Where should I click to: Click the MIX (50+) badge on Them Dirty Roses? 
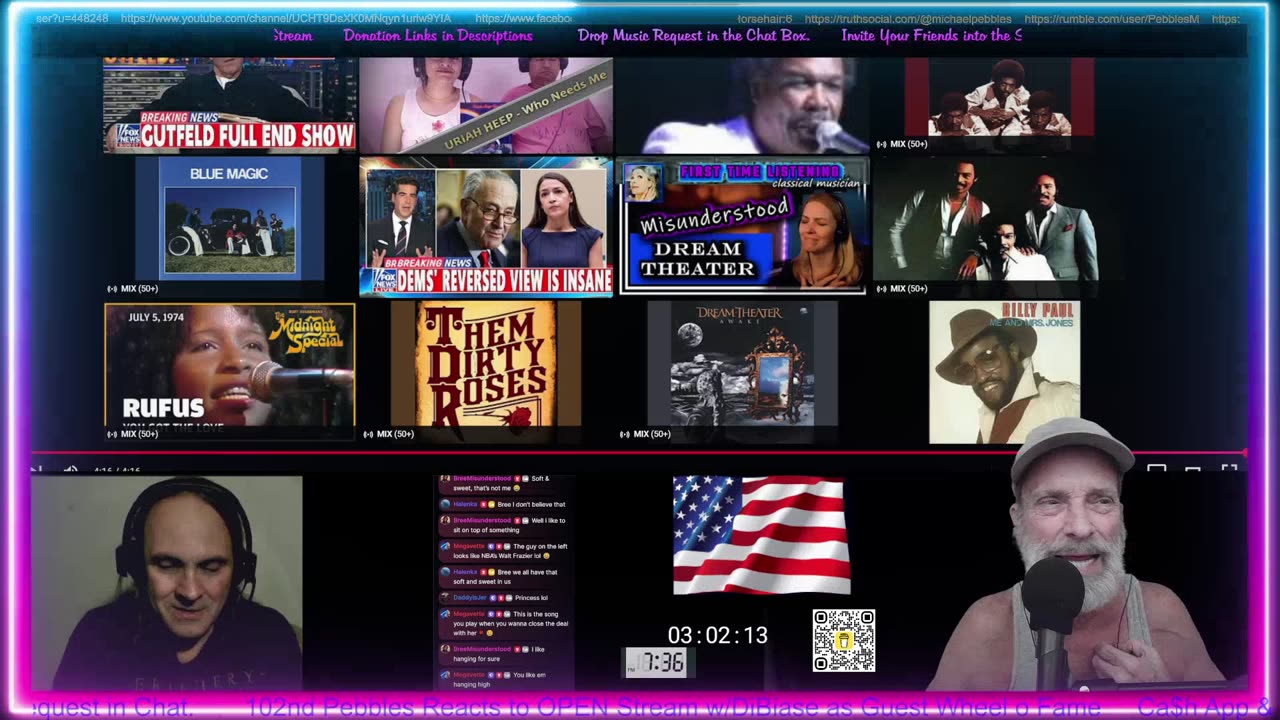[389, 434]
